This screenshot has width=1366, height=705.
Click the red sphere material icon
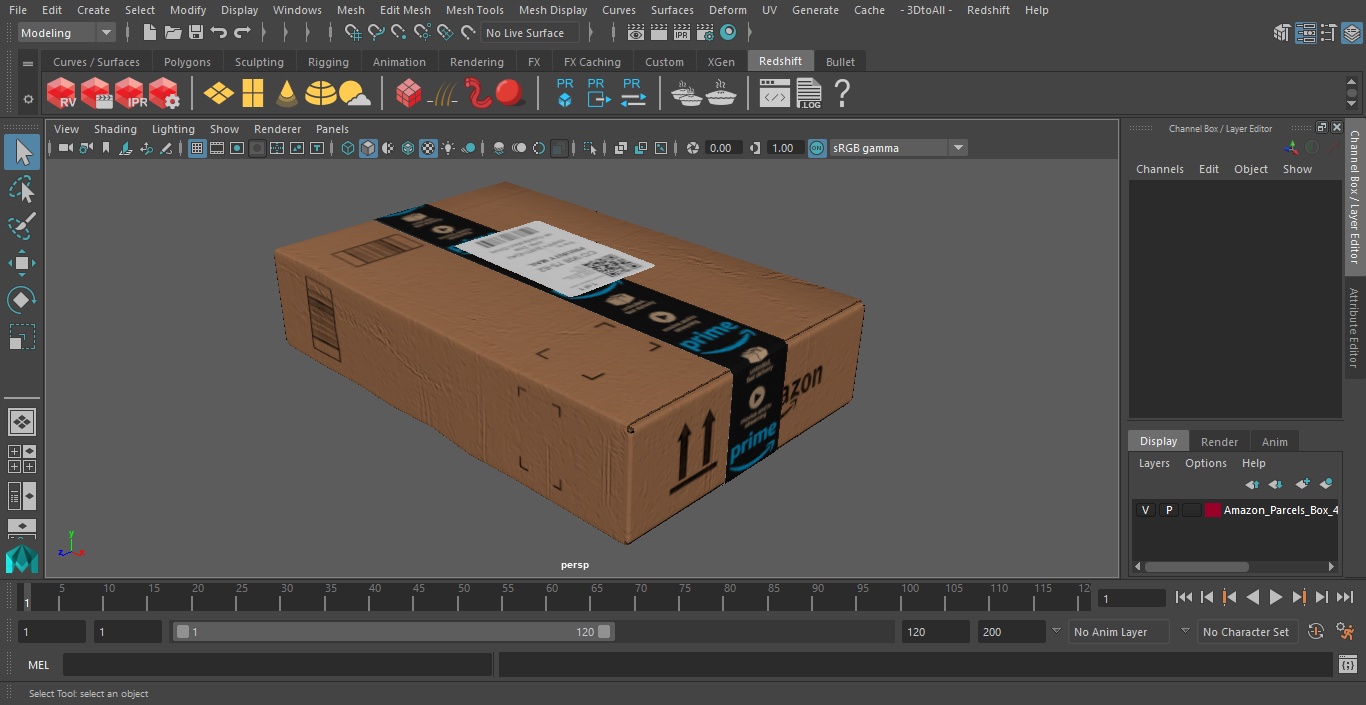pos(510,94)
